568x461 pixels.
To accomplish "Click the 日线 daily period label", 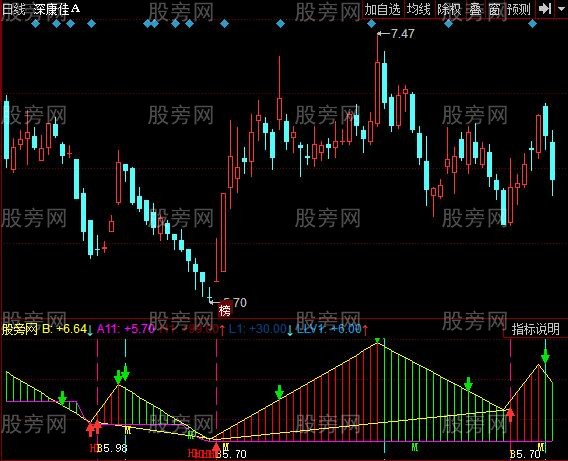I will pyautogui.click(x=14, y=9).
